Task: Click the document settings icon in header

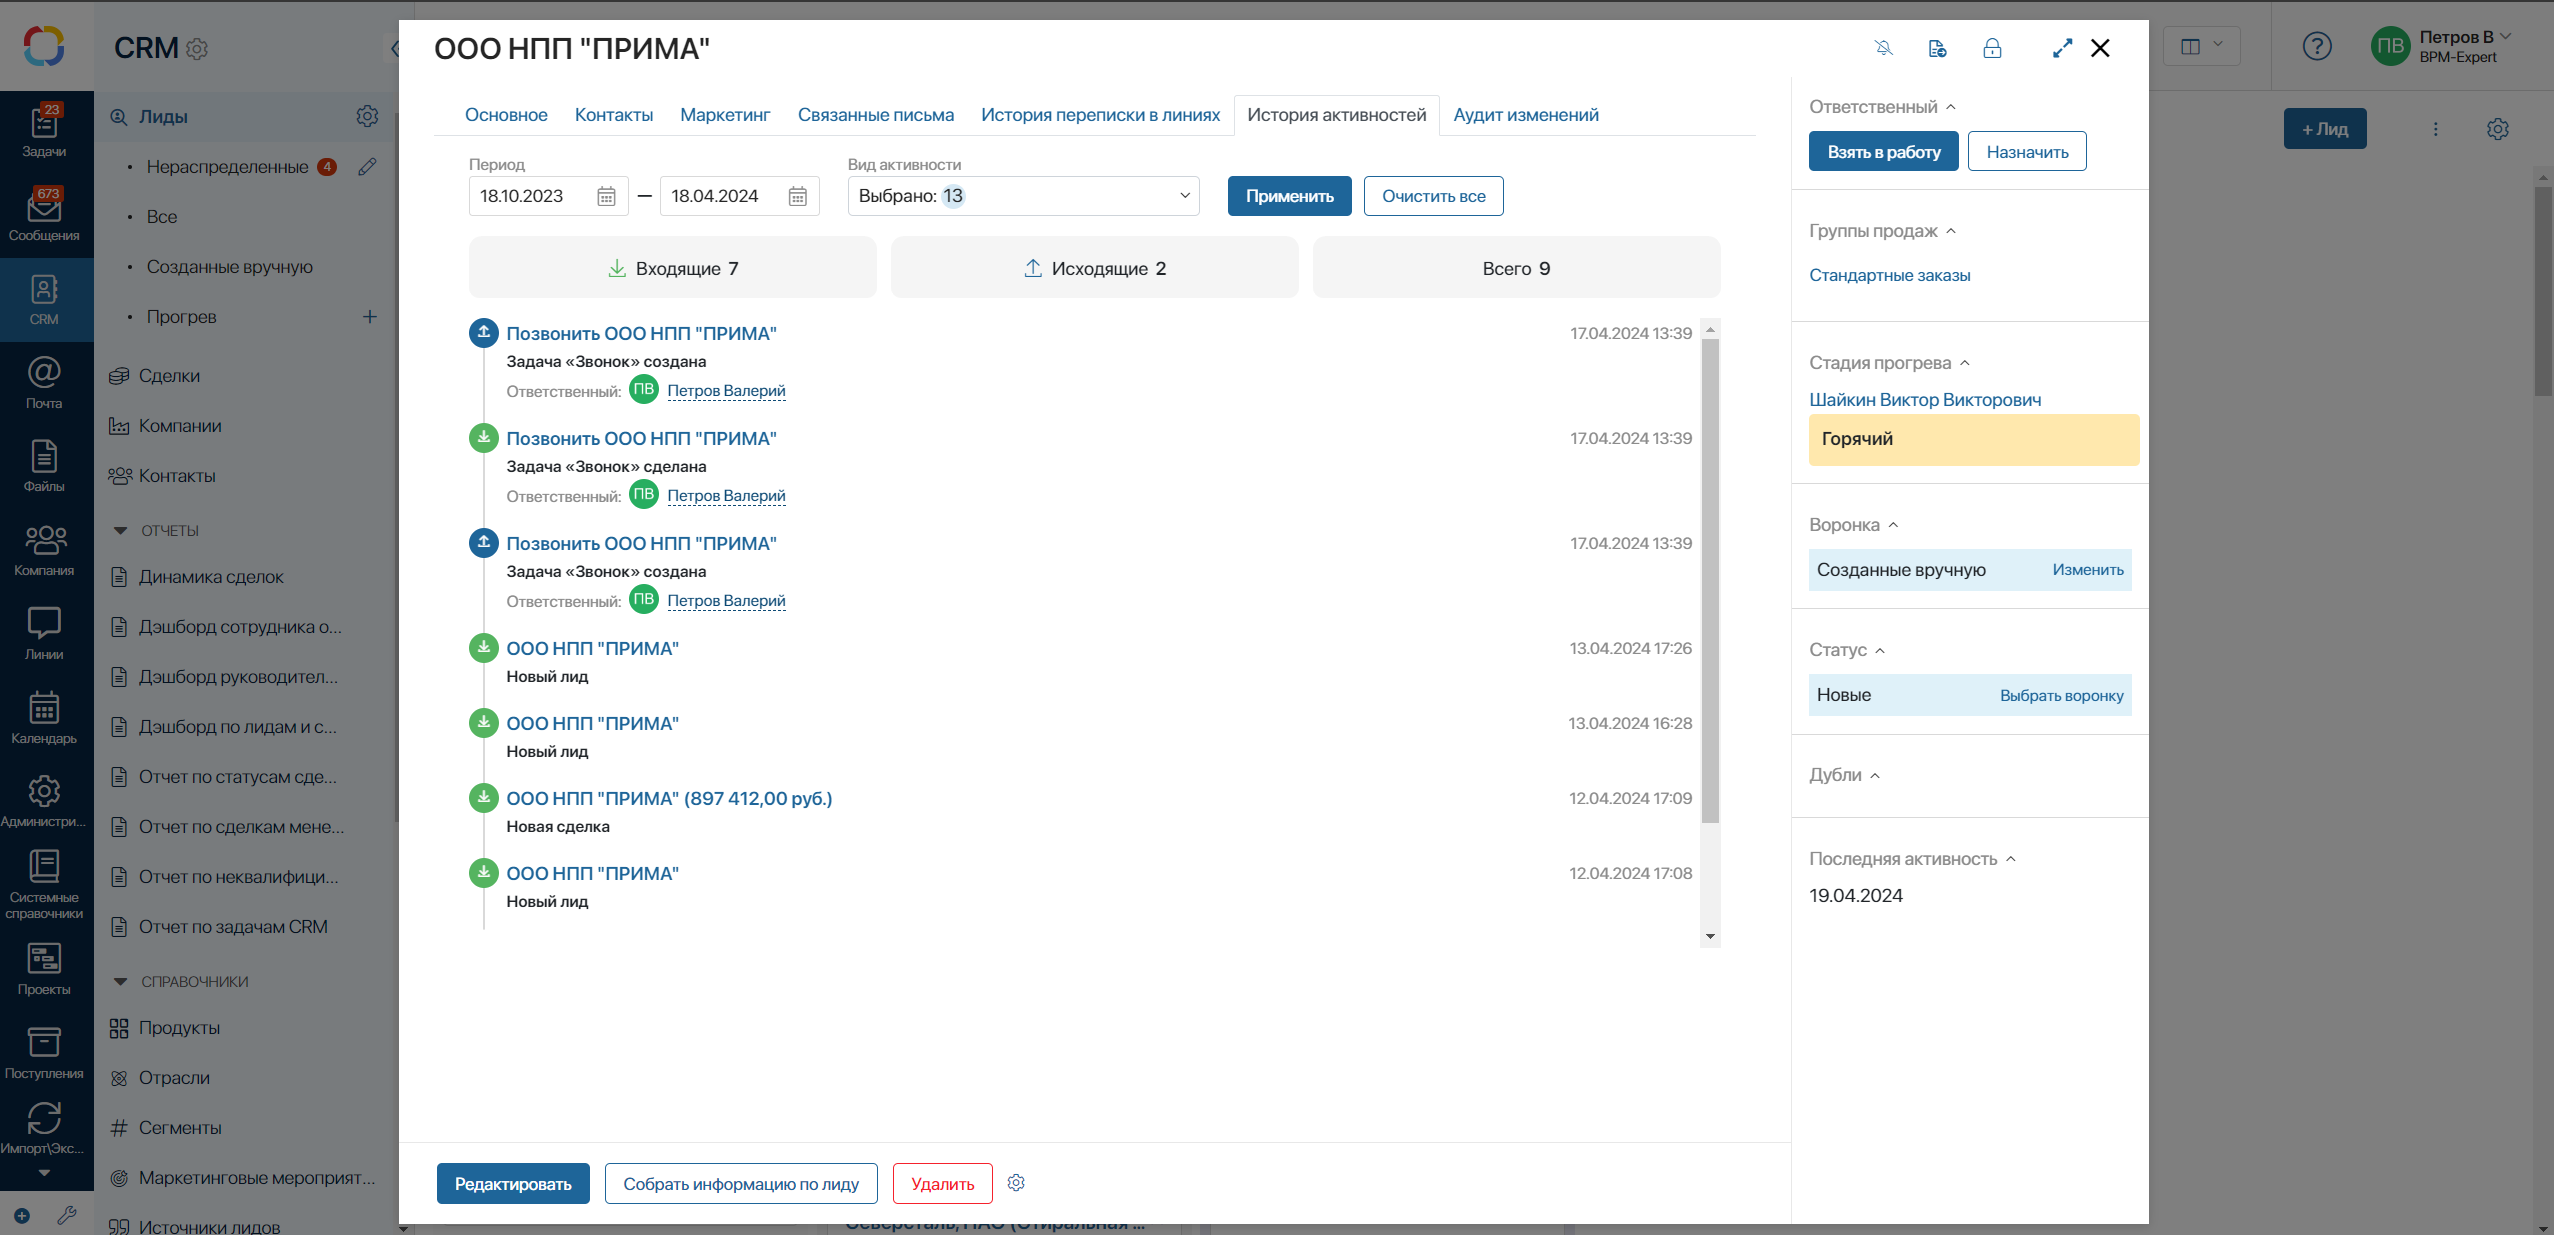Action: pos(1937,48)
